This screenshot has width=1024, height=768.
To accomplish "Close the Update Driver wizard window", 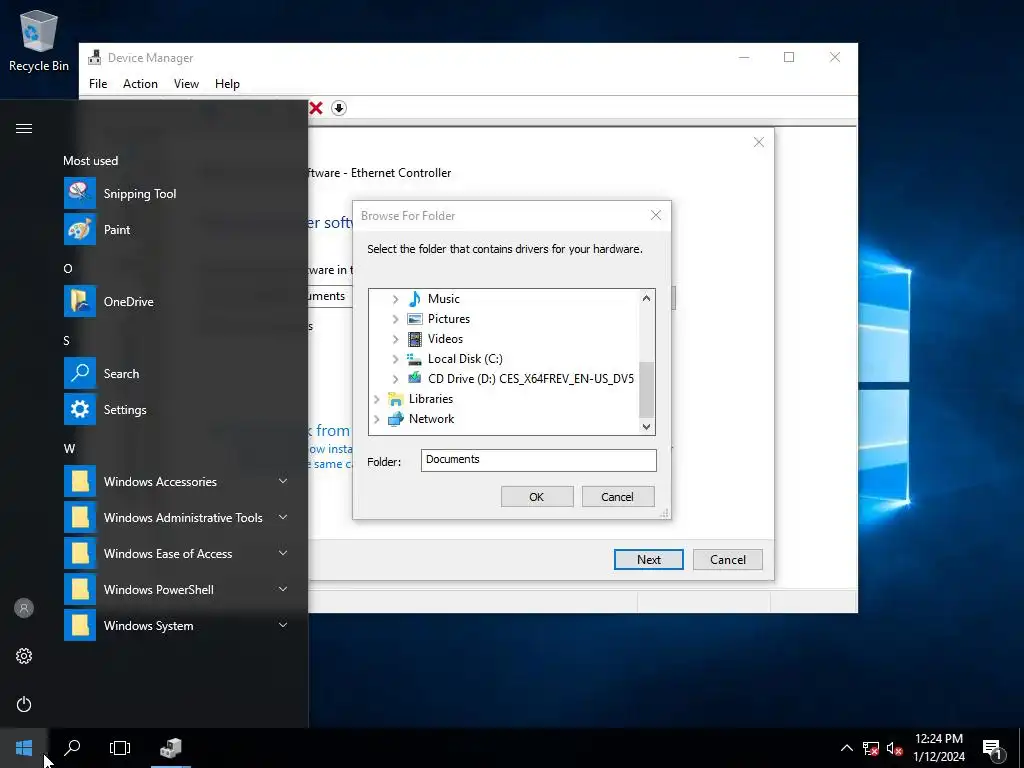I will (x=758, y=142).
